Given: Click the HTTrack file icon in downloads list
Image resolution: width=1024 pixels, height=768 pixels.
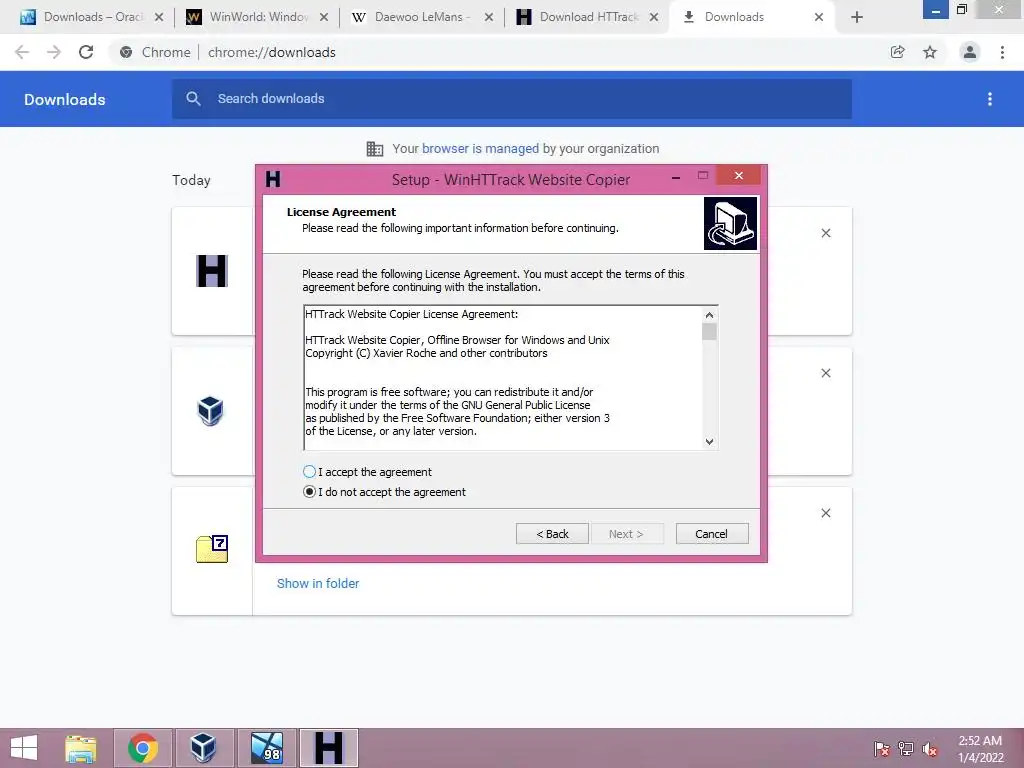Looking at the screenshot, I should [x=212, y=271].
